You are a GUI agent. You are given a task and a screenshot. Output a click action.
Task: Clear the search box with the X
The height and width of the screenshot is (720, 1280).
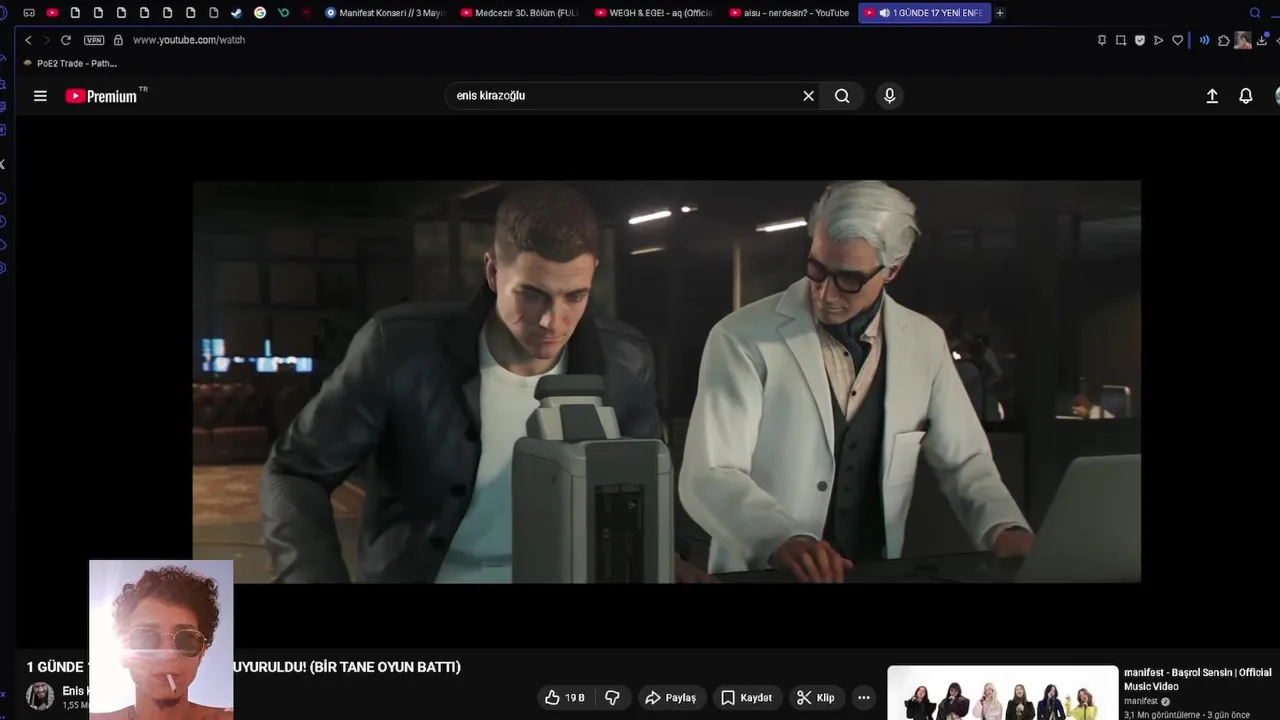coord(808,96)
